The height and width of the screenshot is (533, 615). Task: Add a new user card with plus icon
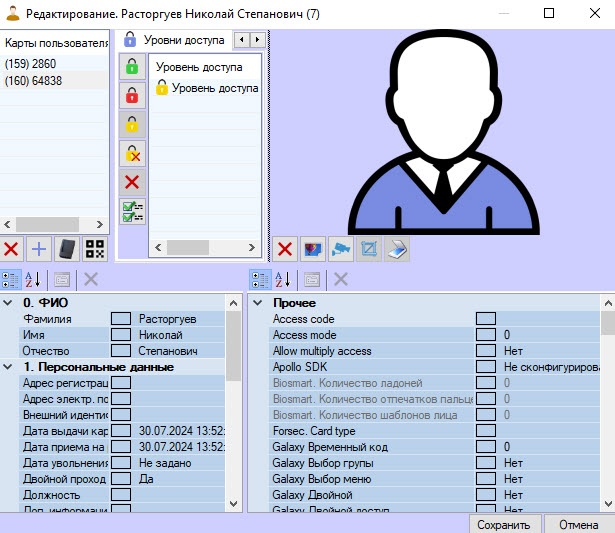pyautogui.click(x=39, y=249)
